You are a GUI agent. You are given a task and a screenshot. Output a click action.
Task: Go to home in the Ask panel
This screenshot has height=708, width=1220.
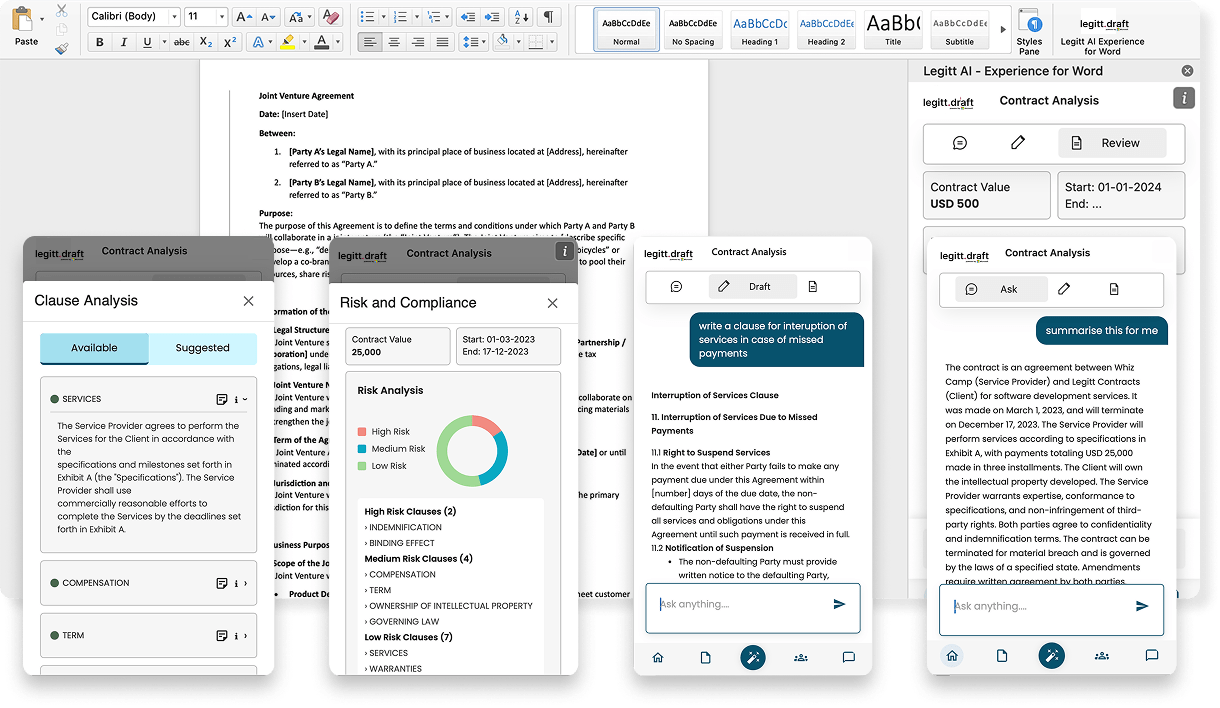[952, 656]
